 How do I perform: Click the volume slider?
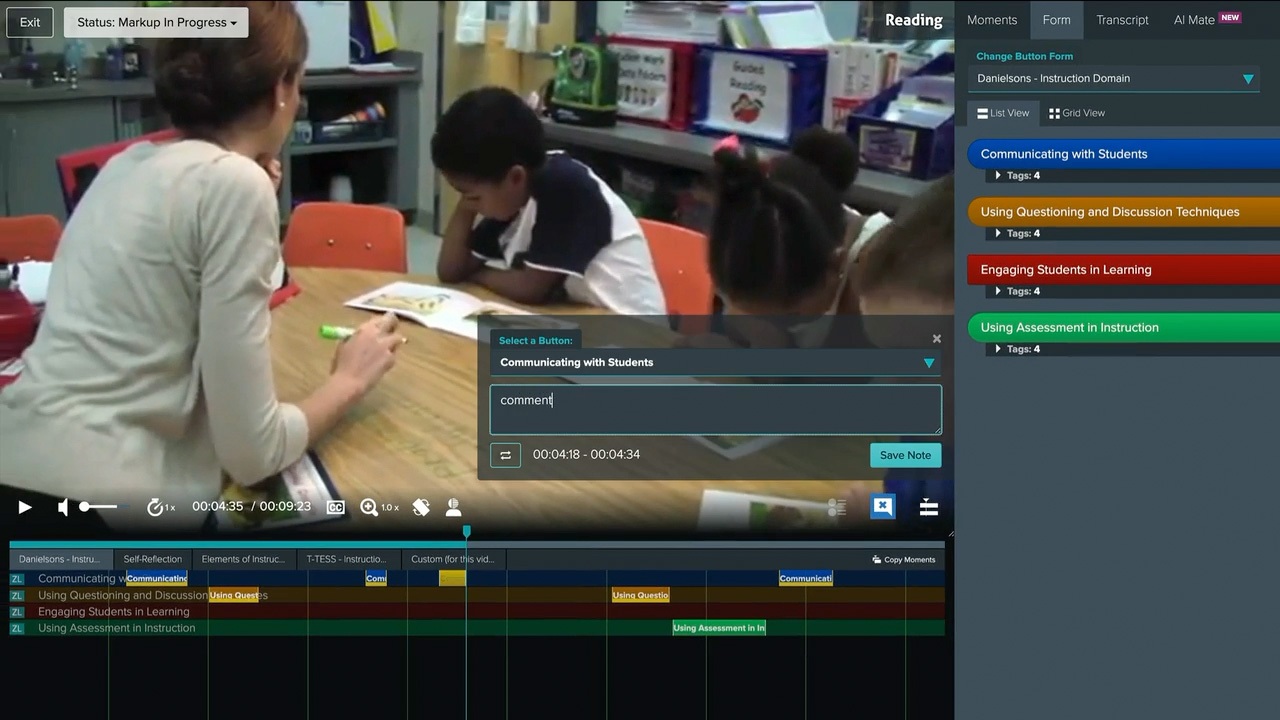98,507
